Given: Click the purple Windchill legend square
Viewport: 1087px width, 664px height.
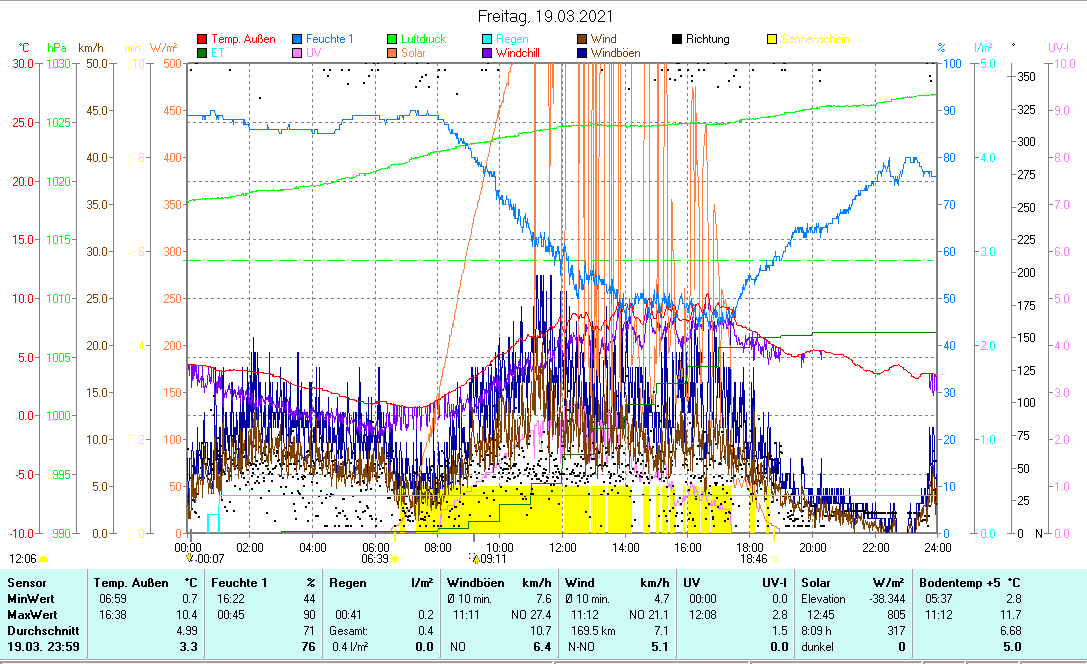Looking at the screenshot, I should [x=488, y=53].
